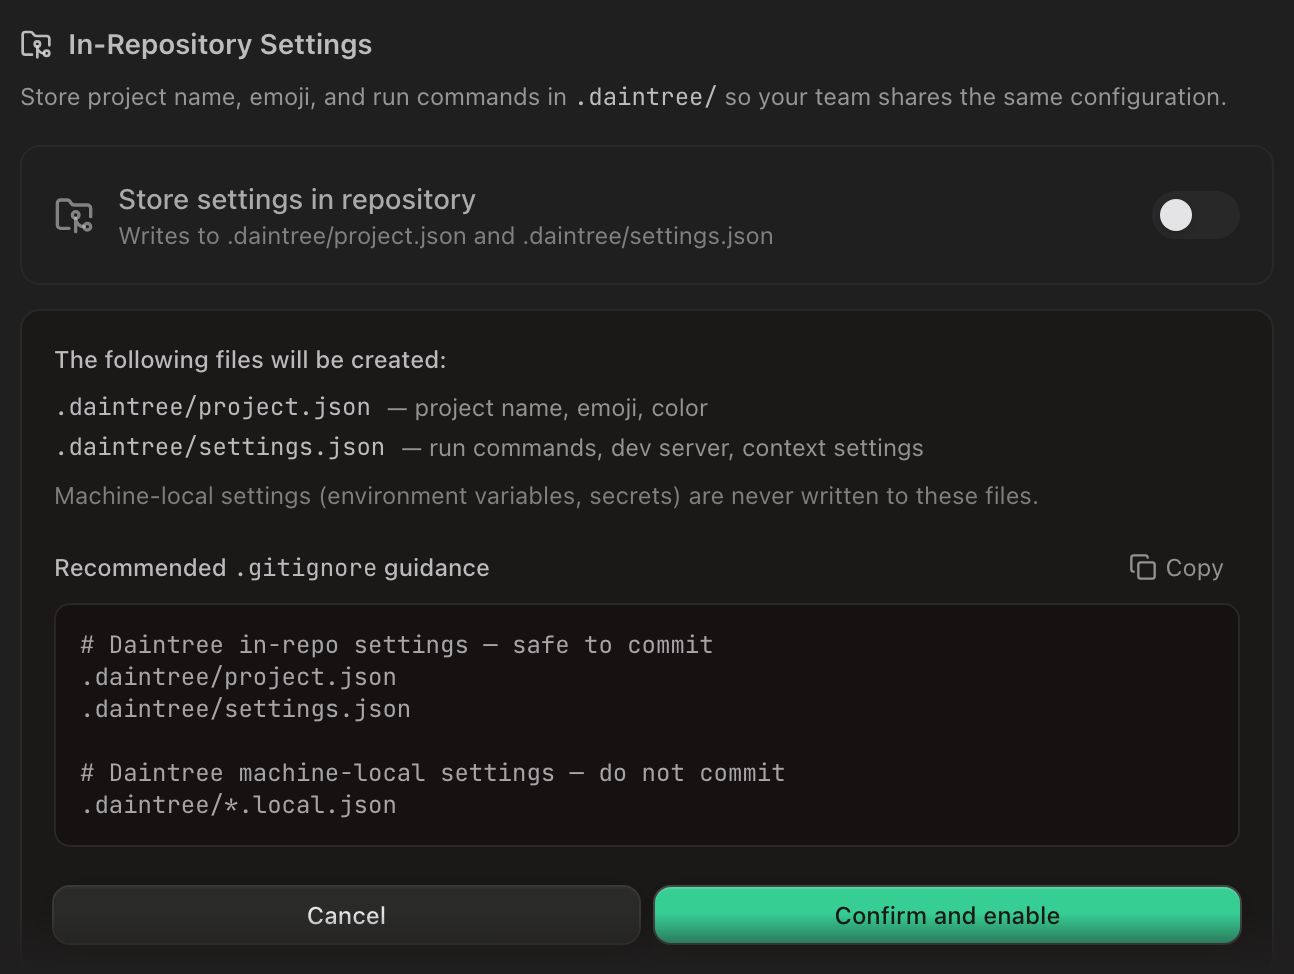
Task: Click the Copy label for .gitignore guidance
Action: point(1194,568)
